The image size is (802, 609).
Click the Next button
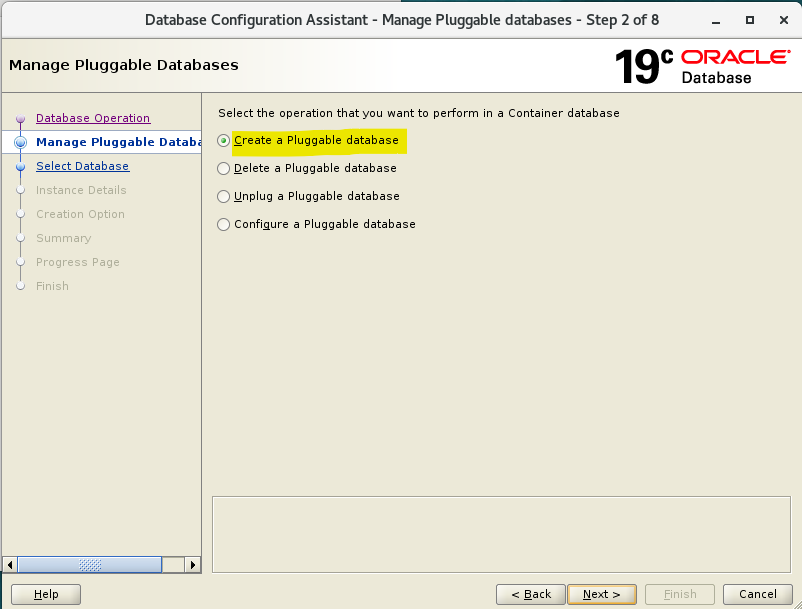(x=602, y=594)
